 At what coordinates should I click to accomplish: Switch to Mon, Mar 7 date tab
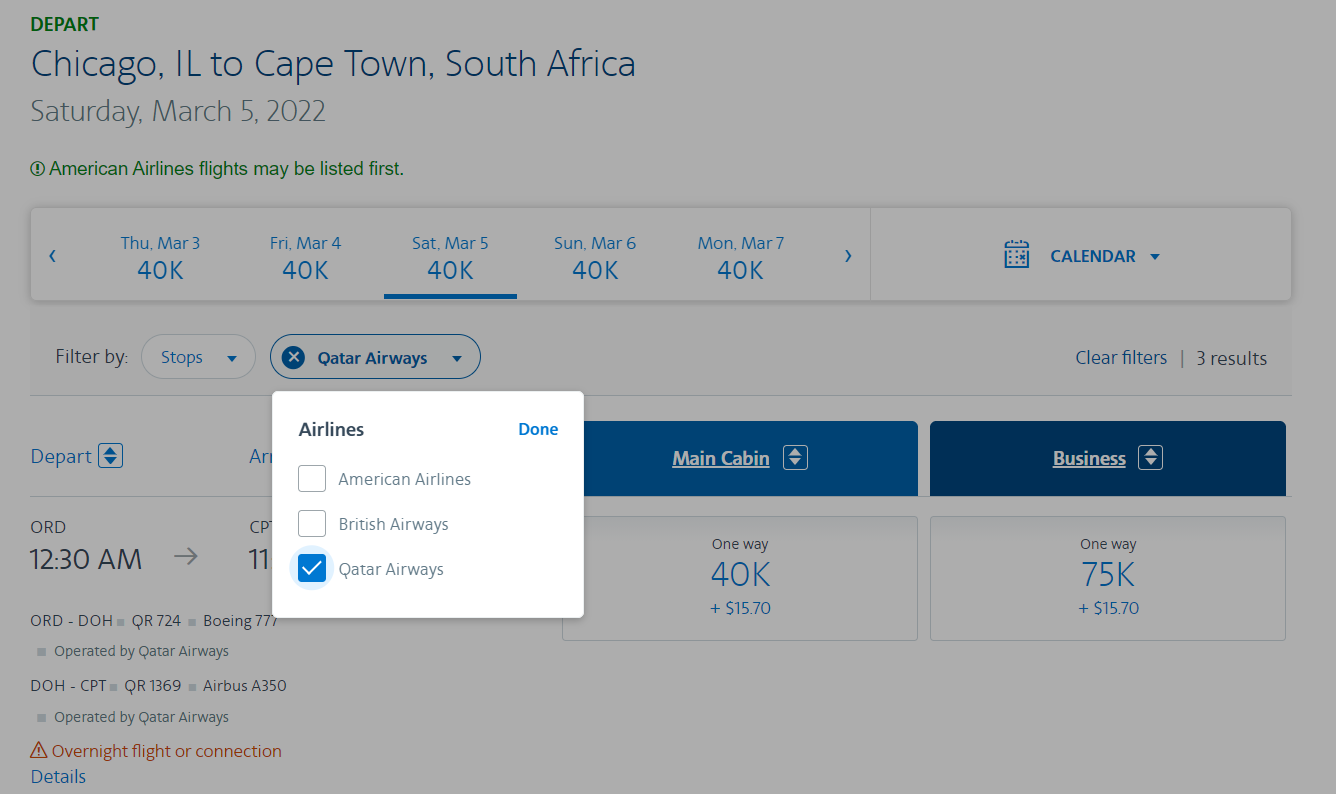coord(740,256)
